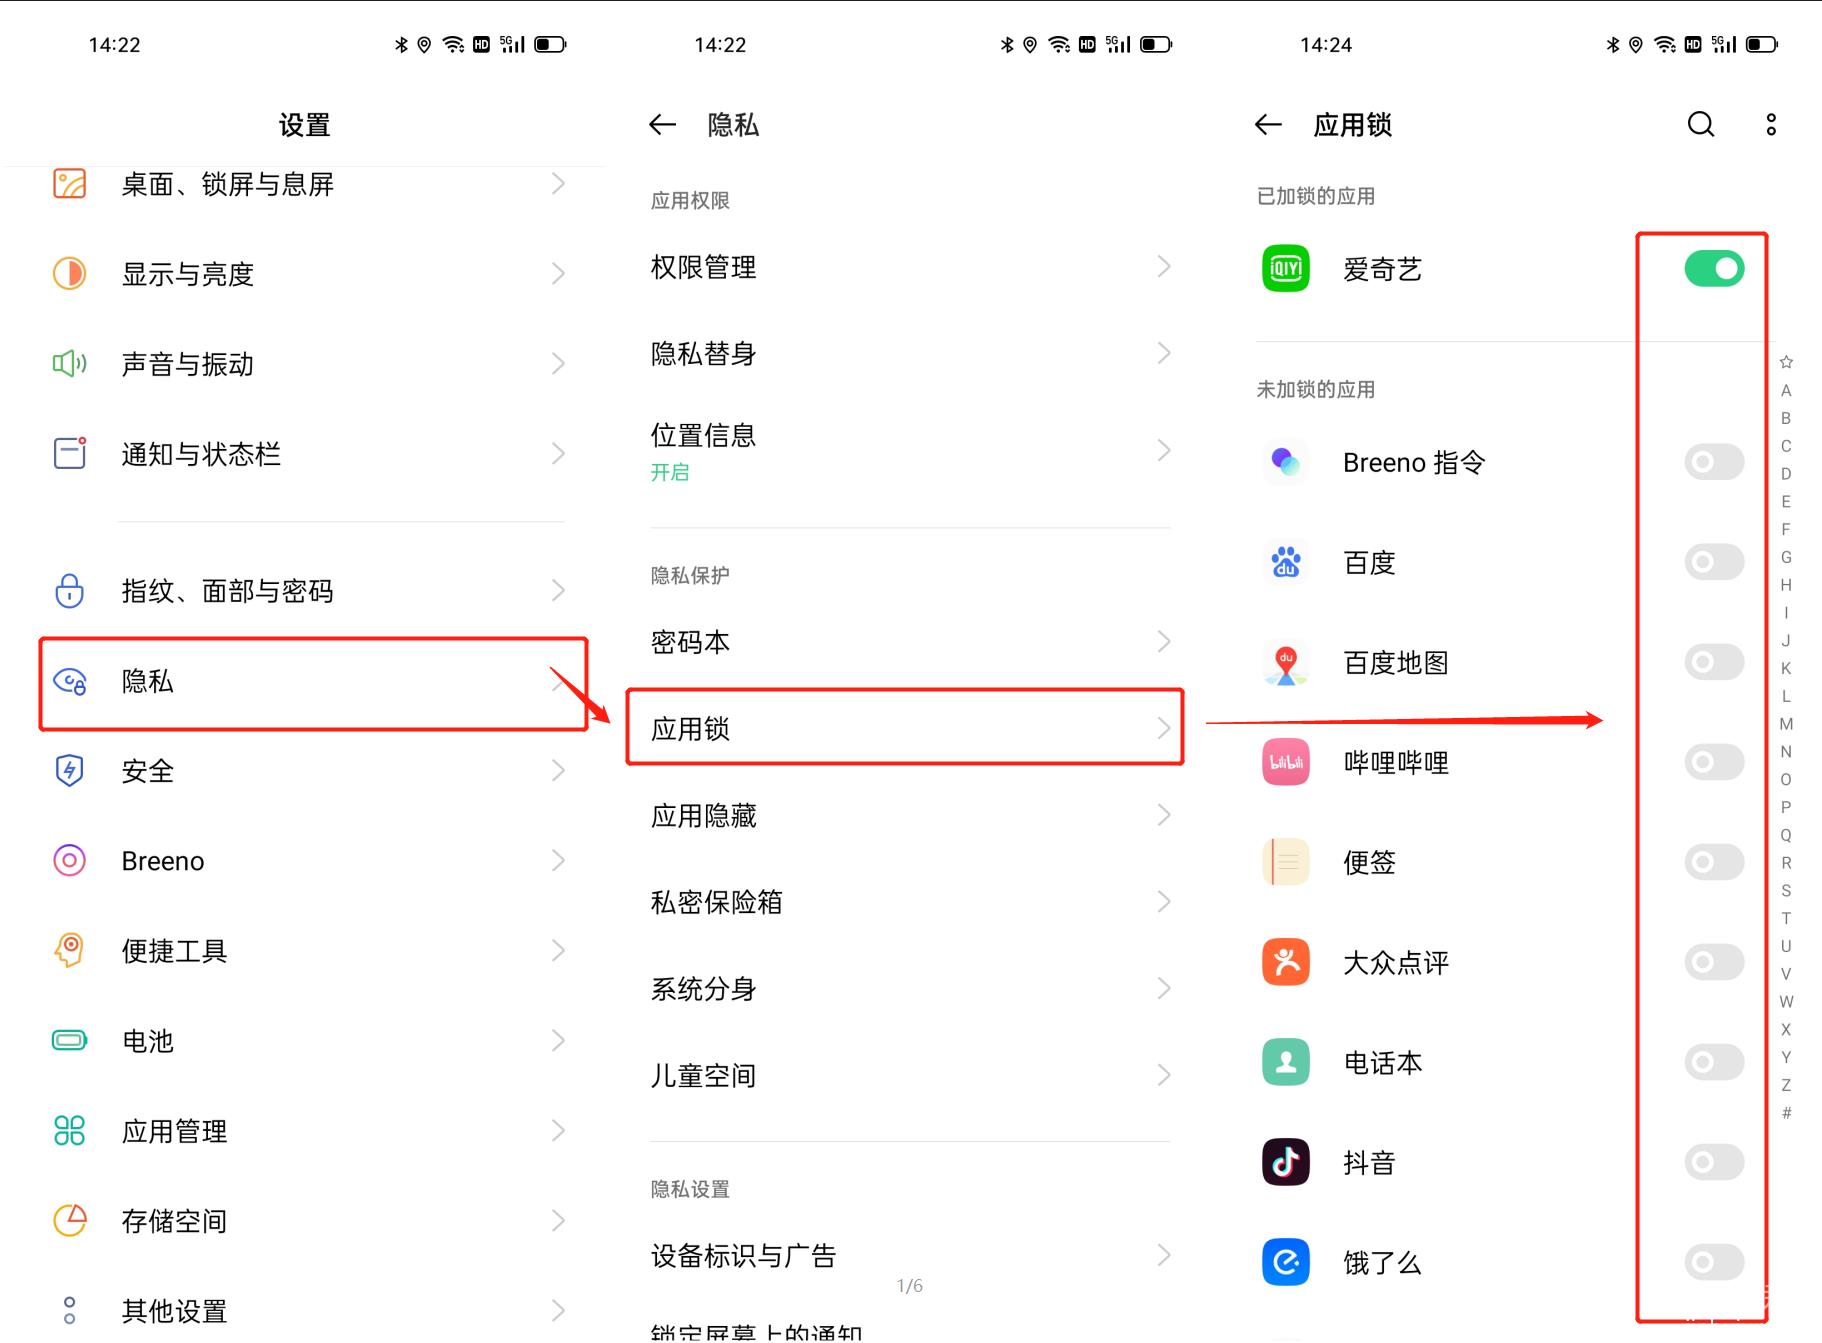Open the chevron on 儿童空间 row

1164,1075
